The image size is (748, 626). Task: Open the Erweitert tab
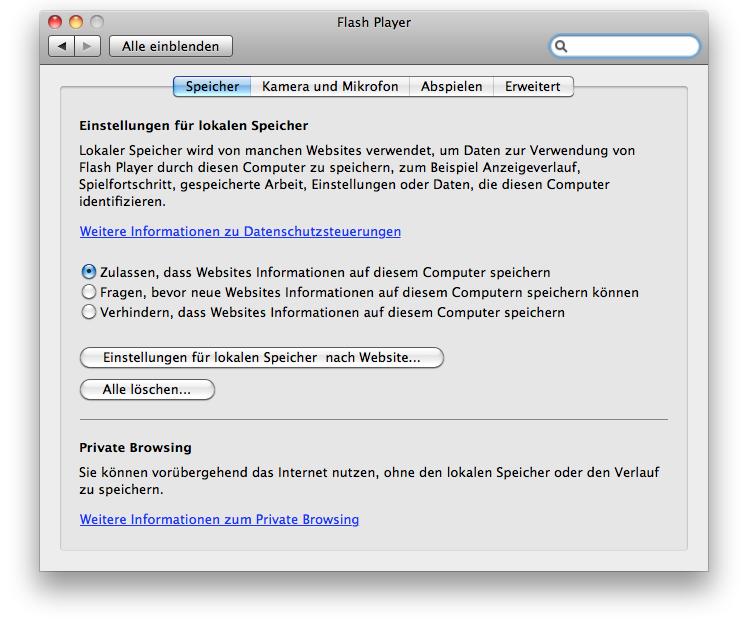(x=533, y=86)
